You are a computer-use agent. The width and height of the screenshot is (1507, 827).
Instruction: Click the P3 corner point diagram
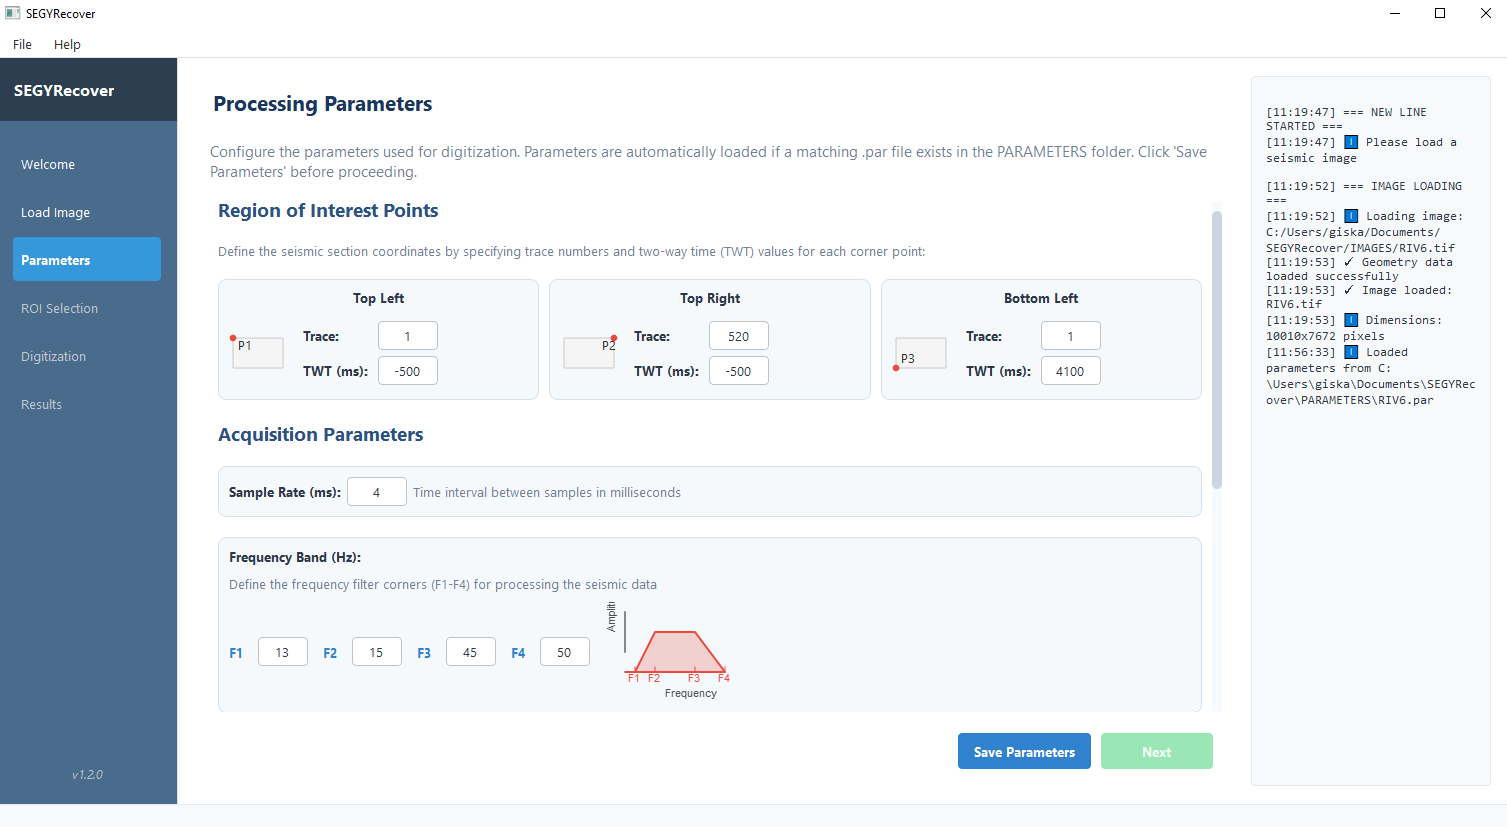pyautogui.click(x=920, y=352)
